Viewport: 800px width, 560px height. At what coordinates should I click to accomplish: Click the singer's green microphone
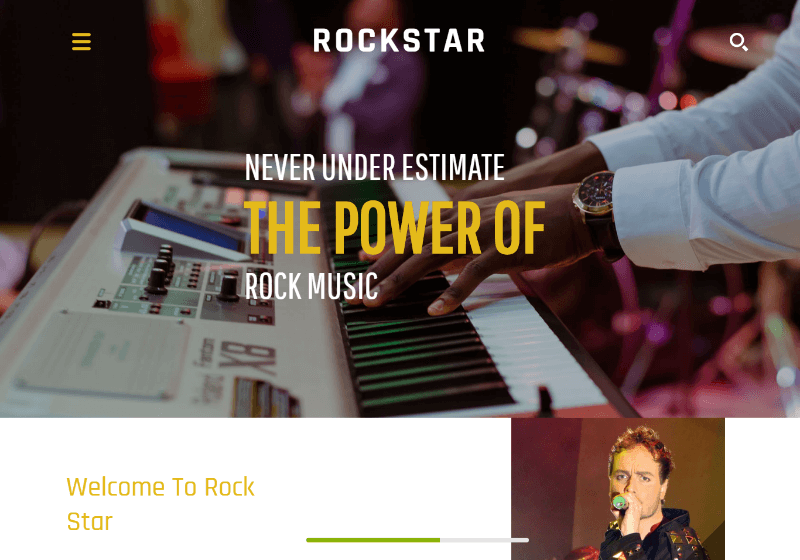619,502
